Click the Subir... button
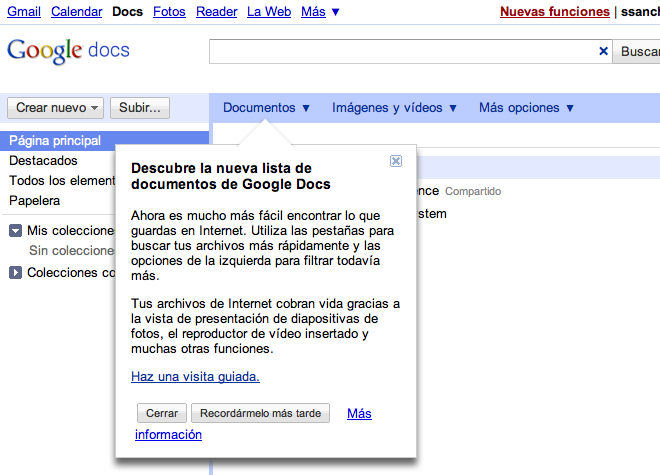 click(140, 108)
